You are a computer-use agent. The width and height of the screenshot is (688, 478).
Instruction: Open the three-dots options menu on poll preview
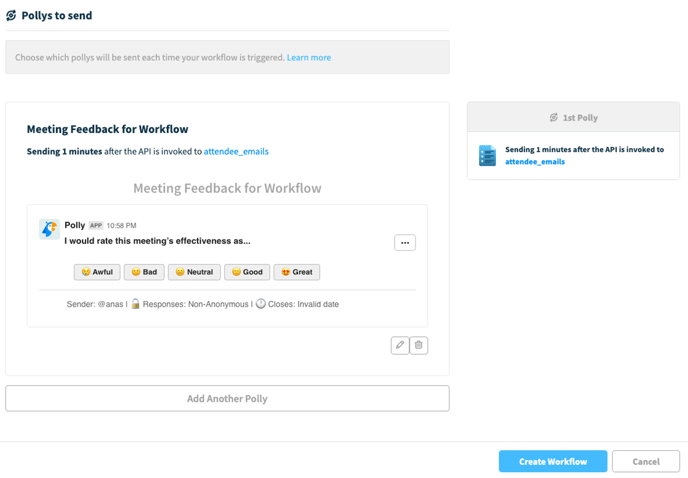(x=405, y=243)
